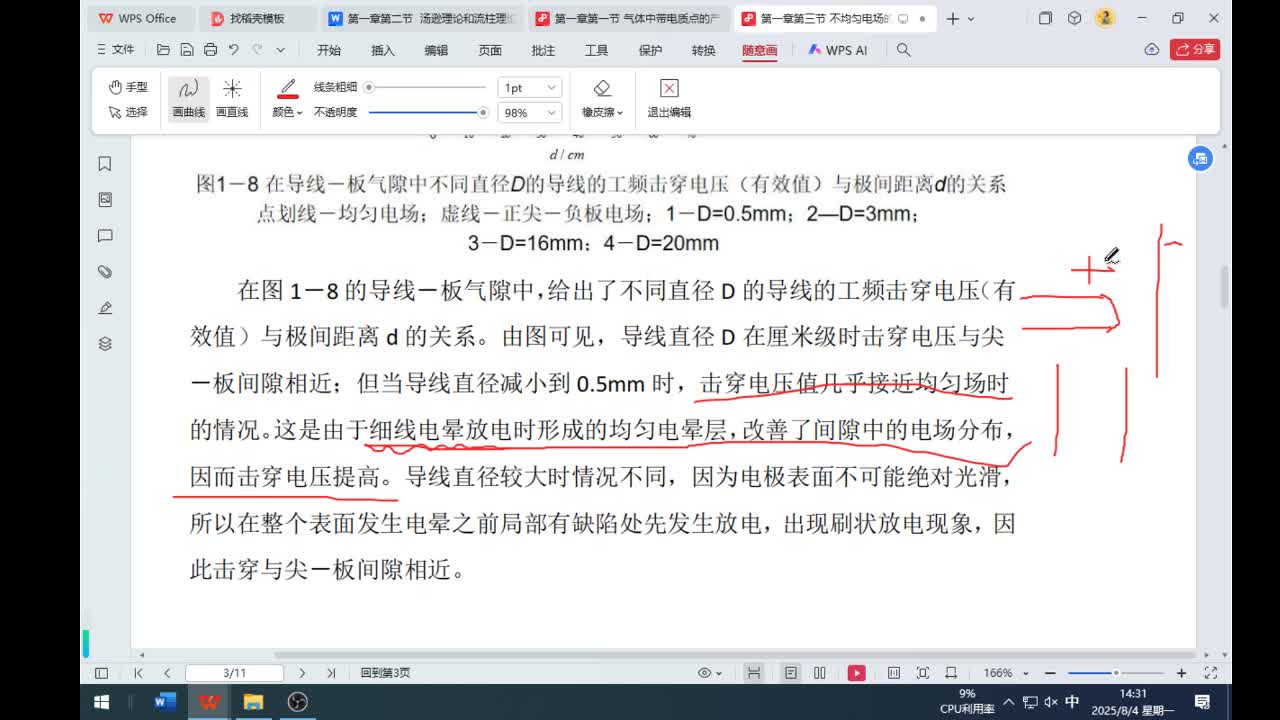Open the comments panel in left sidebar
Viewport: 1280px width, 720px height.
(105, 236)
